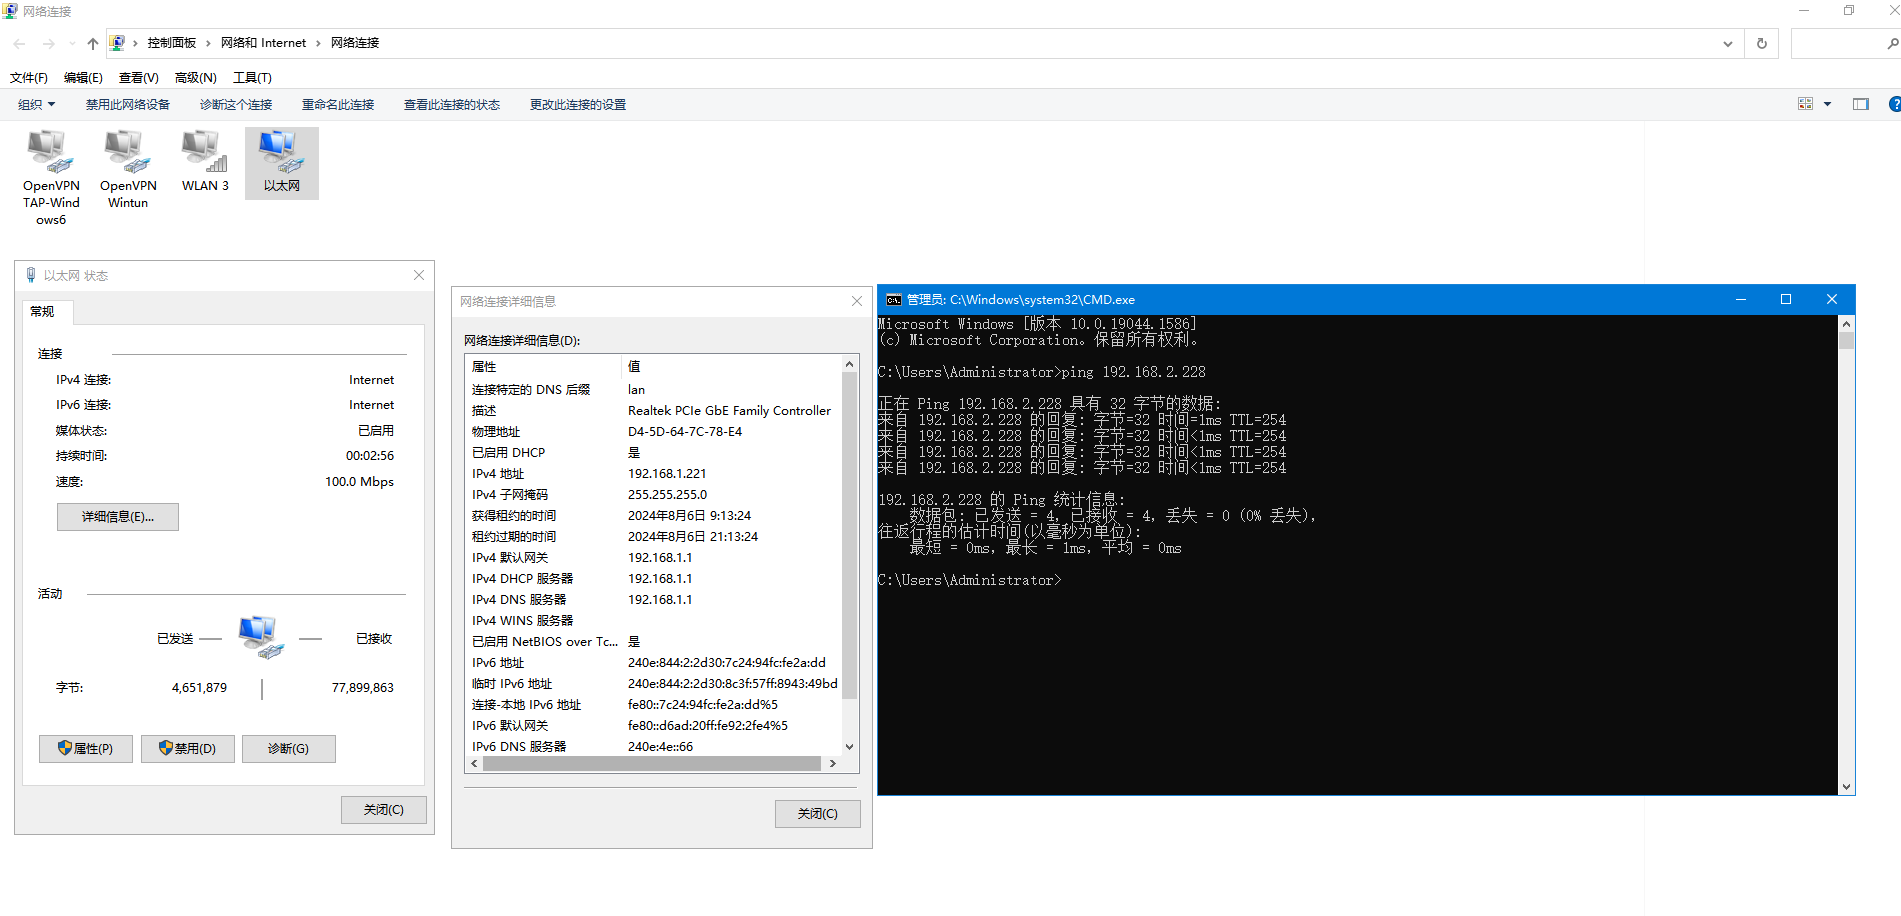Viewport: 1901px width, 916px height.
Task: Click the refresh icon beside address bar
Action: click(1761, 43)
